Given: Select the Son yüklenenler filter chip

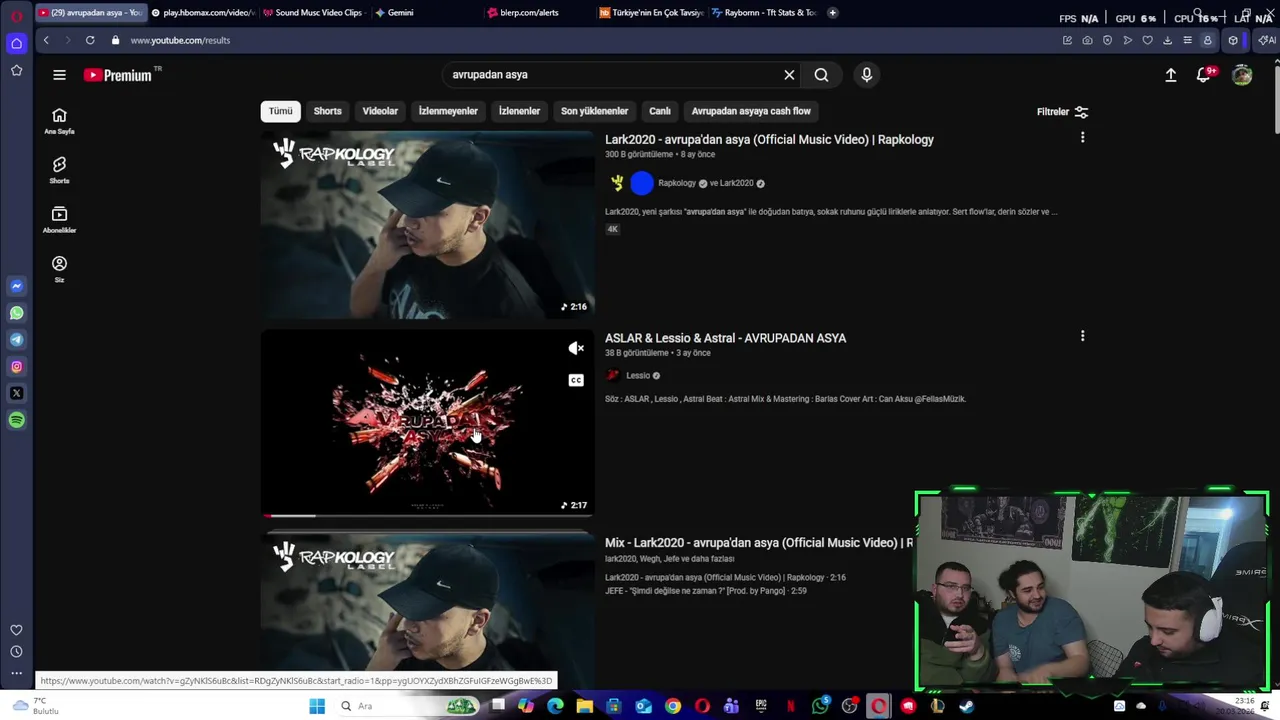Looking at the screenshot, I should click(x=594, y=111).
